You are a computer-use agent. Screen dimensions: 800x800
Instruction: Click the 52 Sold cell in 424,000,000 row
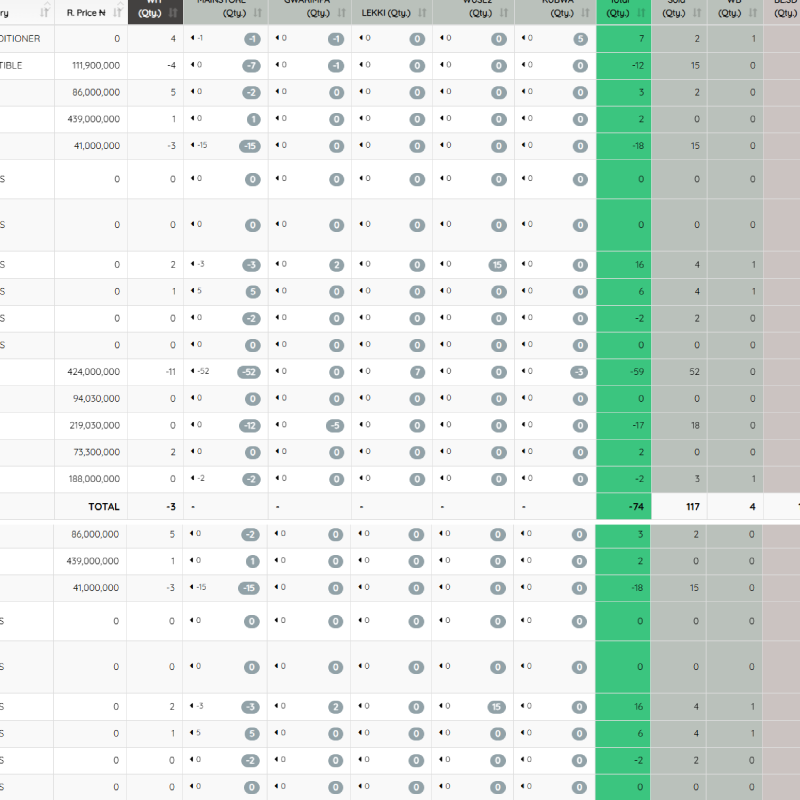point(679,371)
